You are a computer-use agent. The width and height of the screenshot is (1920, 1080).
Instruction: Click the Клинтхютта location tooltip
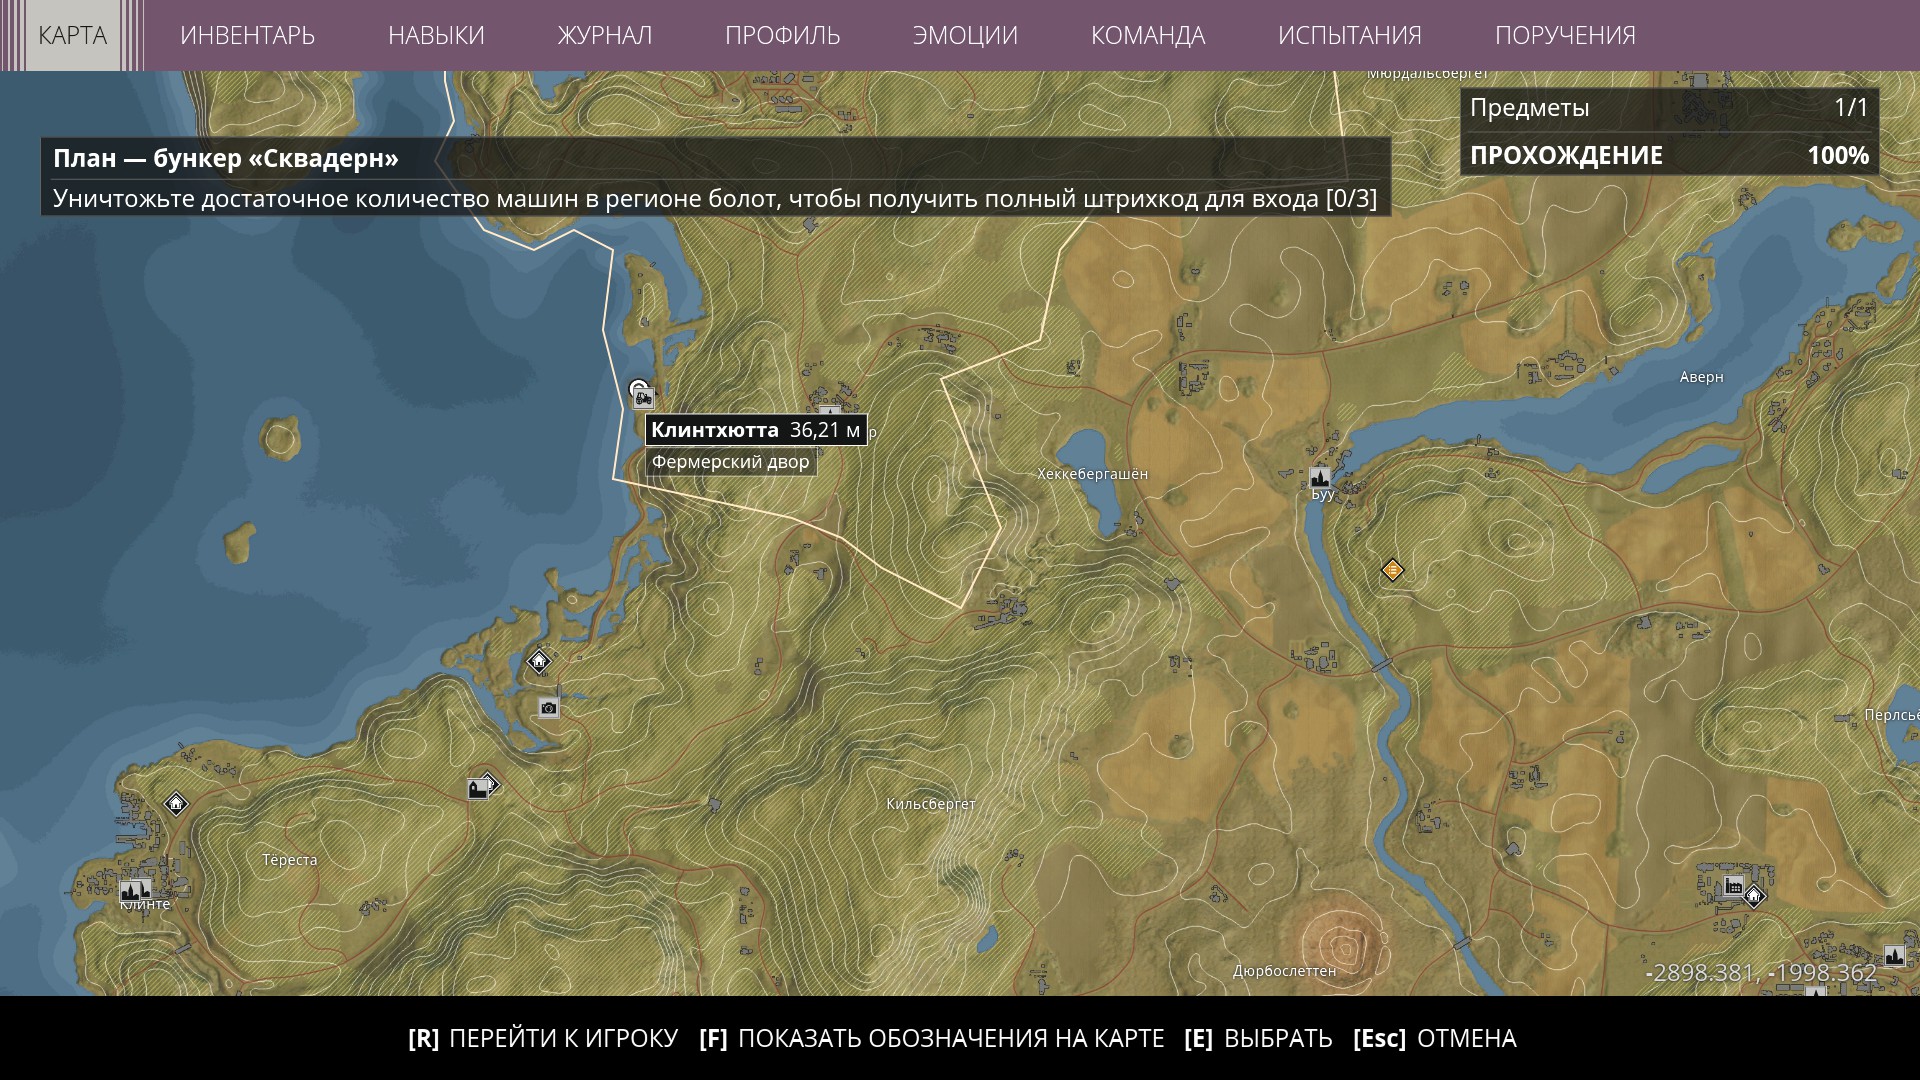coord(756,430)
